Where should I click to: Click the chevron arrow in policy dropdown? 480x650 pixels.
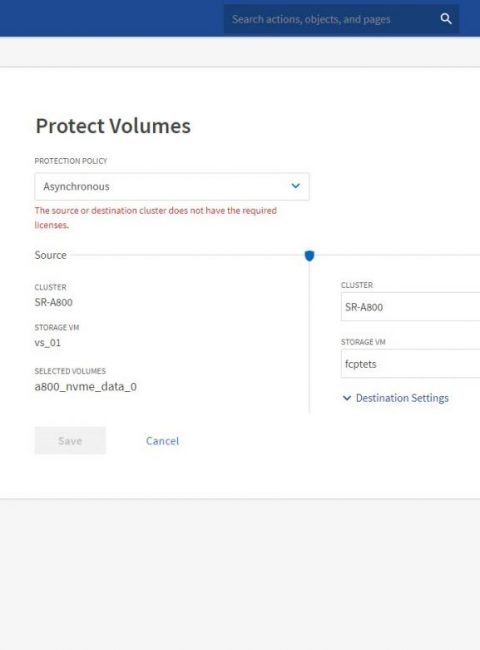296,186
